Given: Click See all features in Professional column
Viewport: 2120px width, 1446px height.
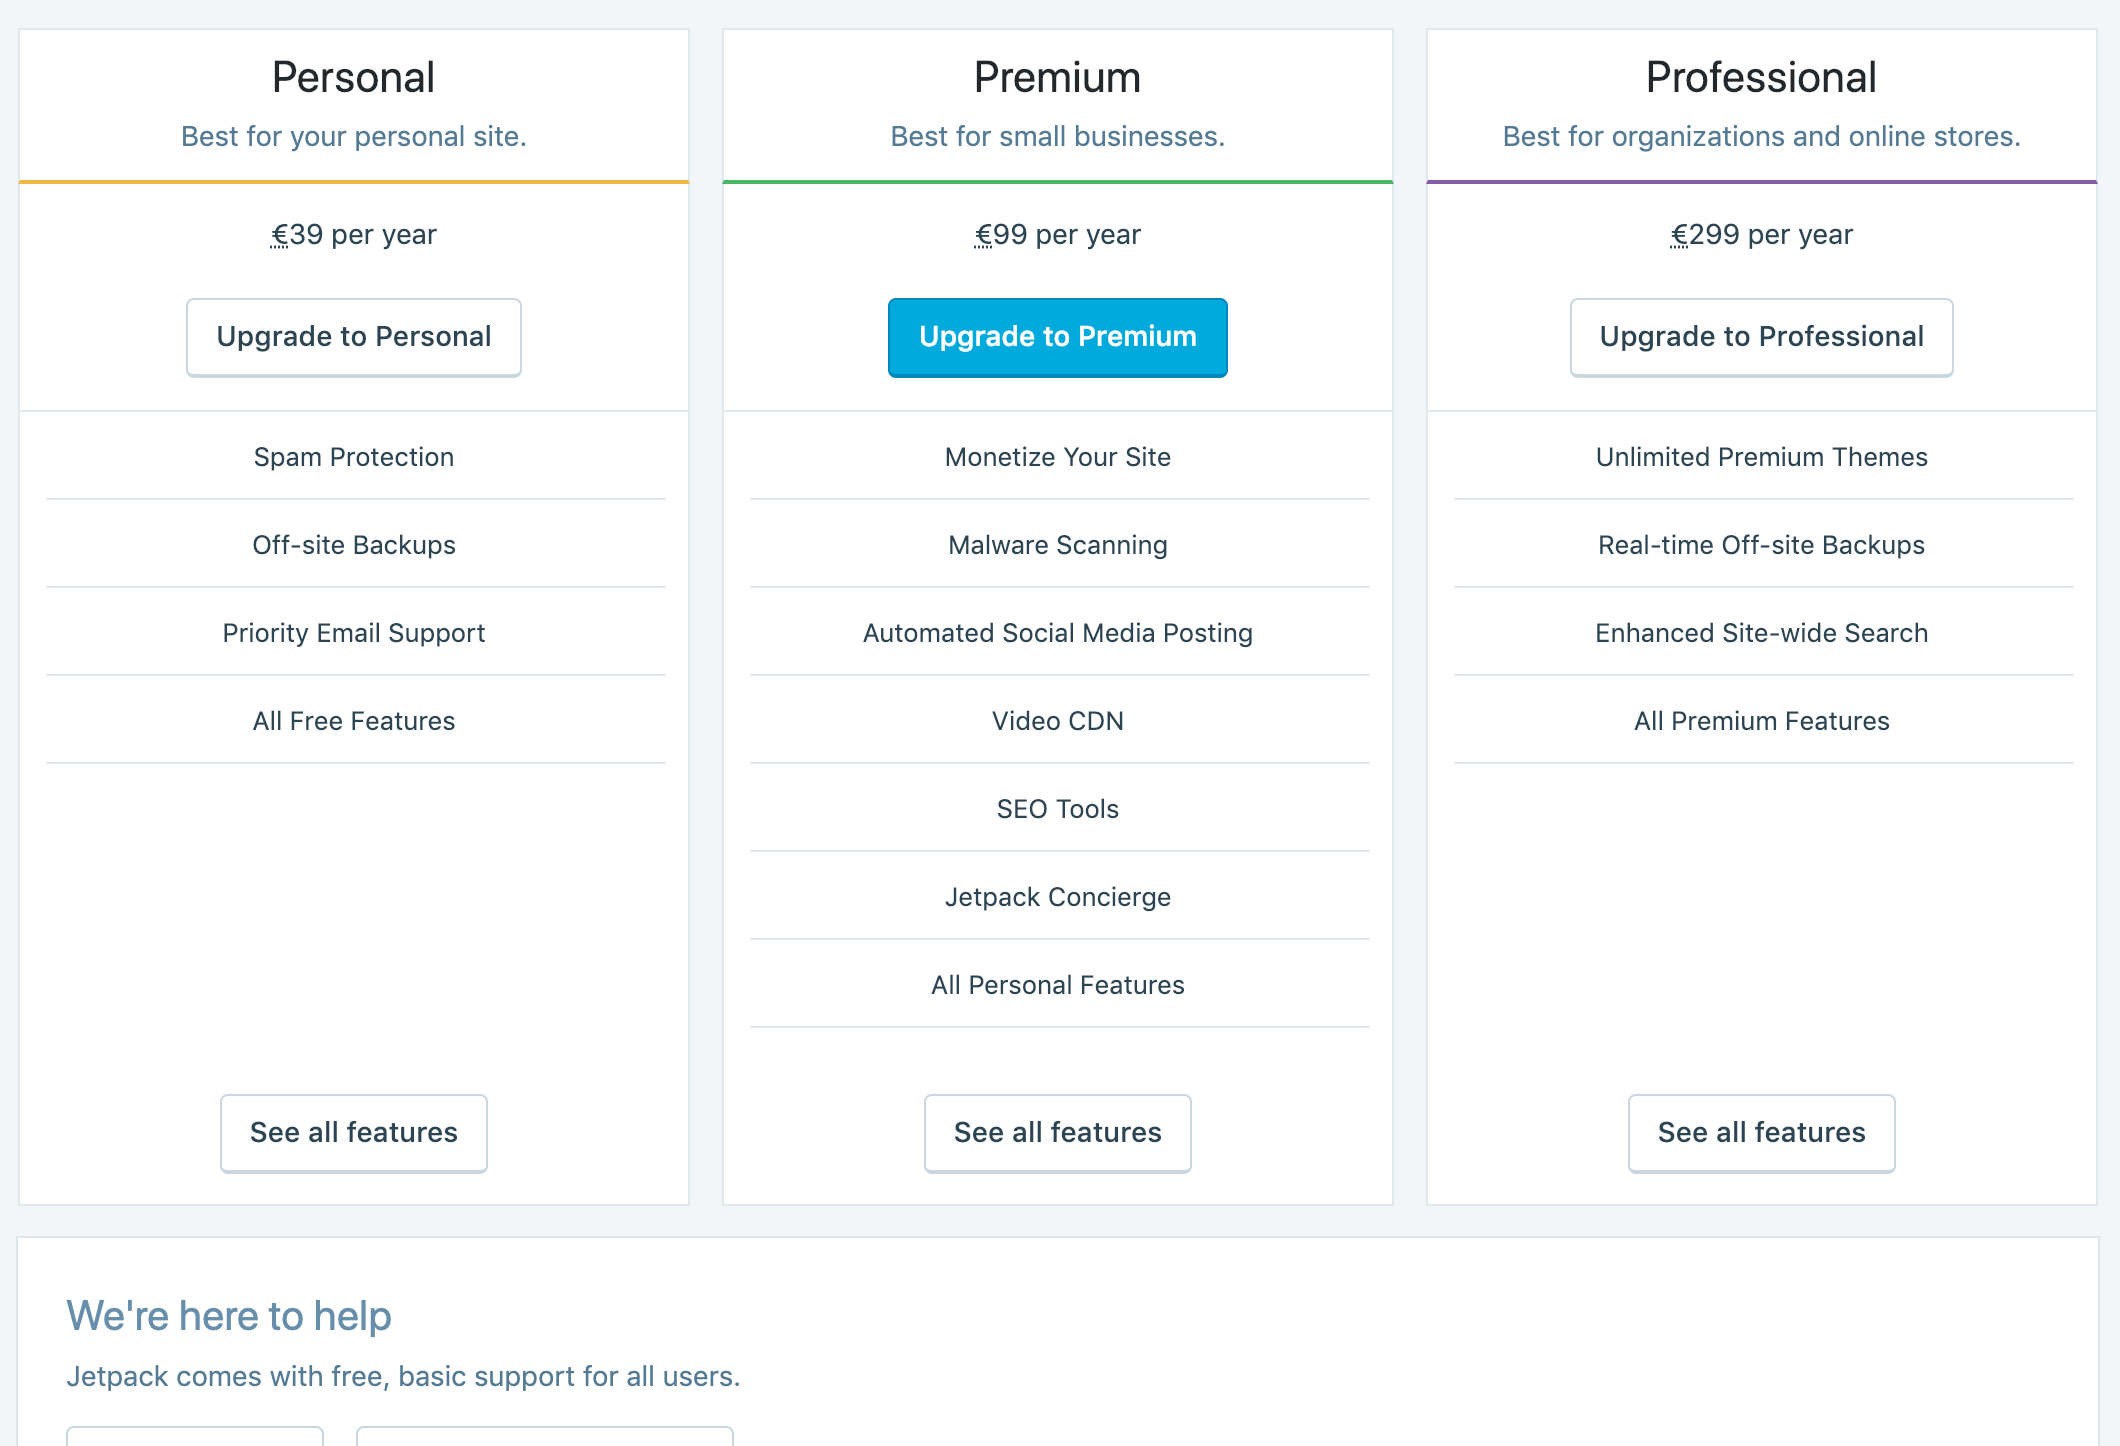Looking at the screenshot, I should [x=1761, y=1133].
